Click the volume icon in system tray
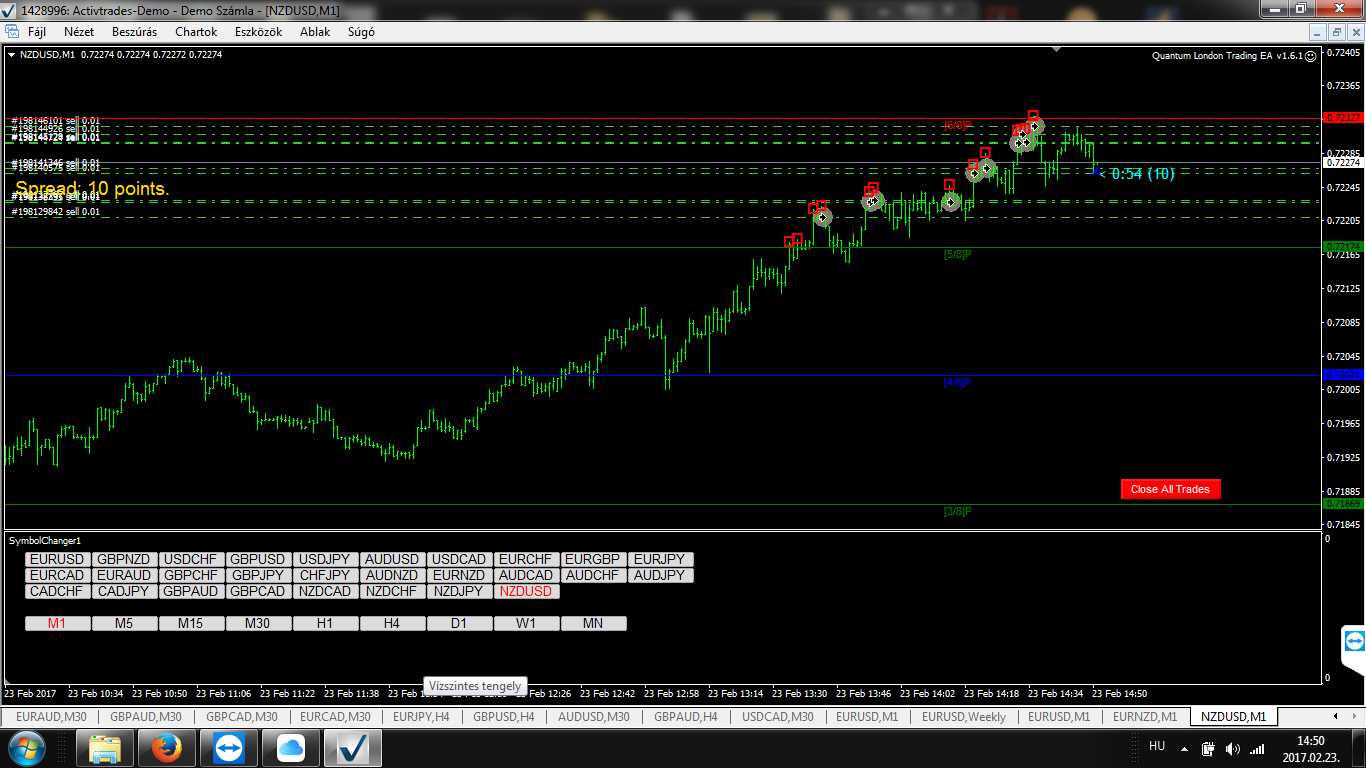Image resolution: width=1366 pixels, height=768 pixels. (1232, 748)
